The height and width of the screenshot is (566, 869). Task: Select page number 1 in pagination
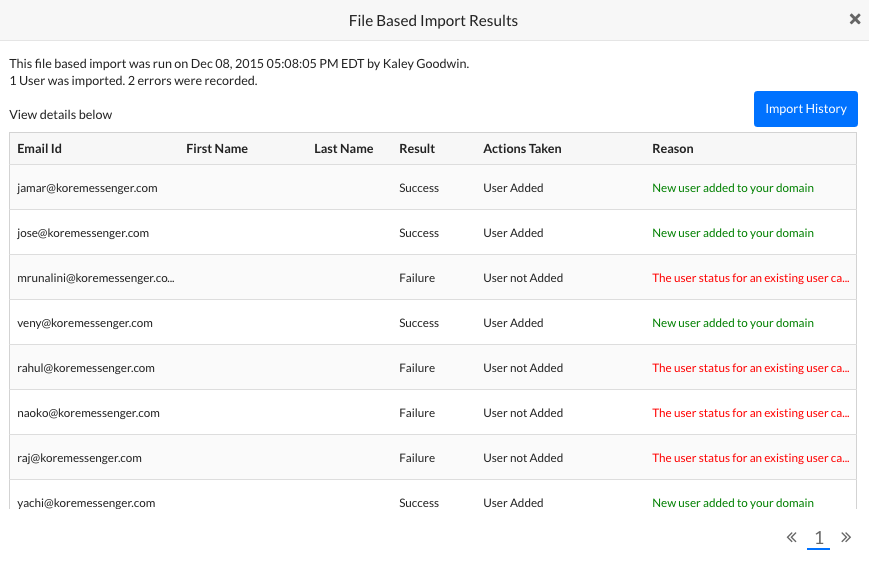coord(819,538)
